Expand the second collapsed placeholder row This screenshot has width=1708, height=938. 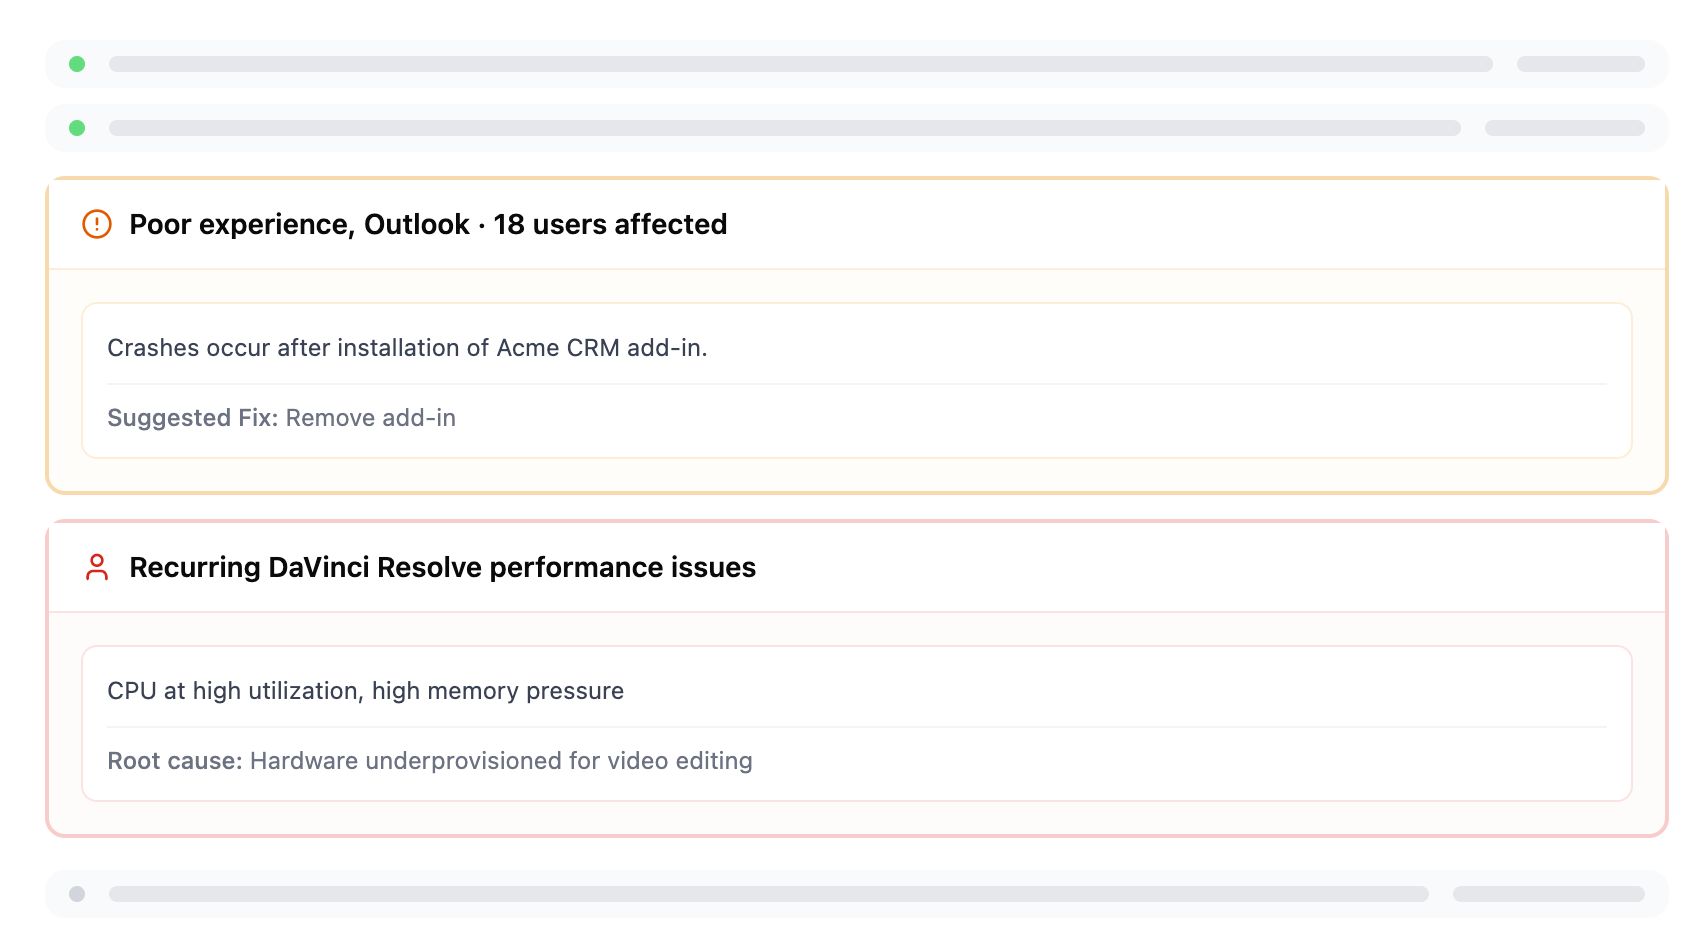click(784, 128)
